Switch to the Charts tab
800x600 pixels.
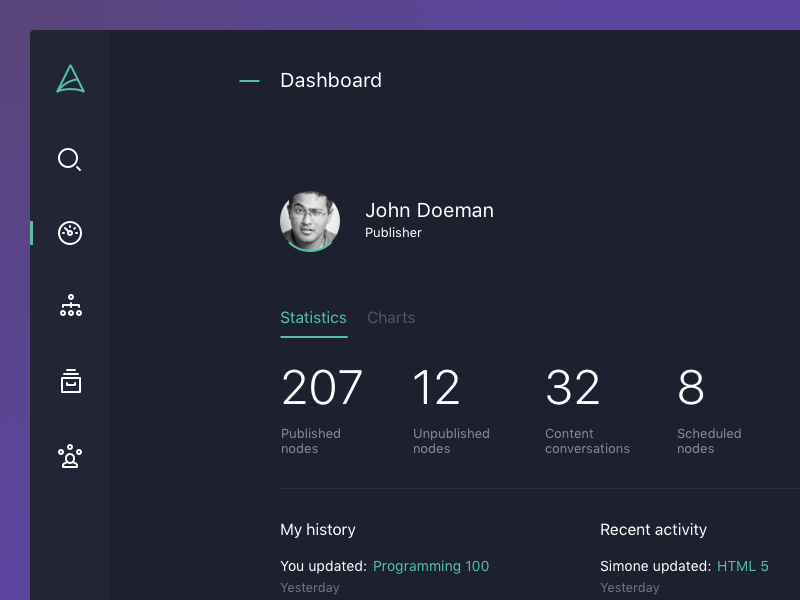point(391,318)
